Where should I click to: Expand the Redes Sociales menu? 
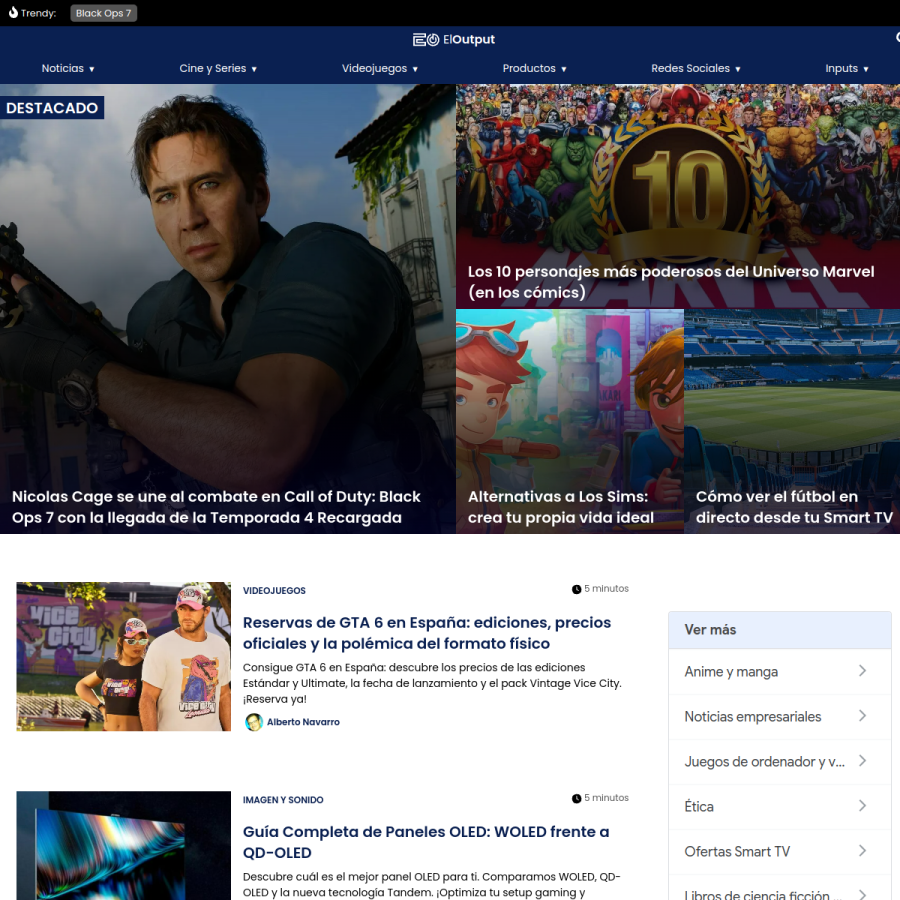pos(696,68)
